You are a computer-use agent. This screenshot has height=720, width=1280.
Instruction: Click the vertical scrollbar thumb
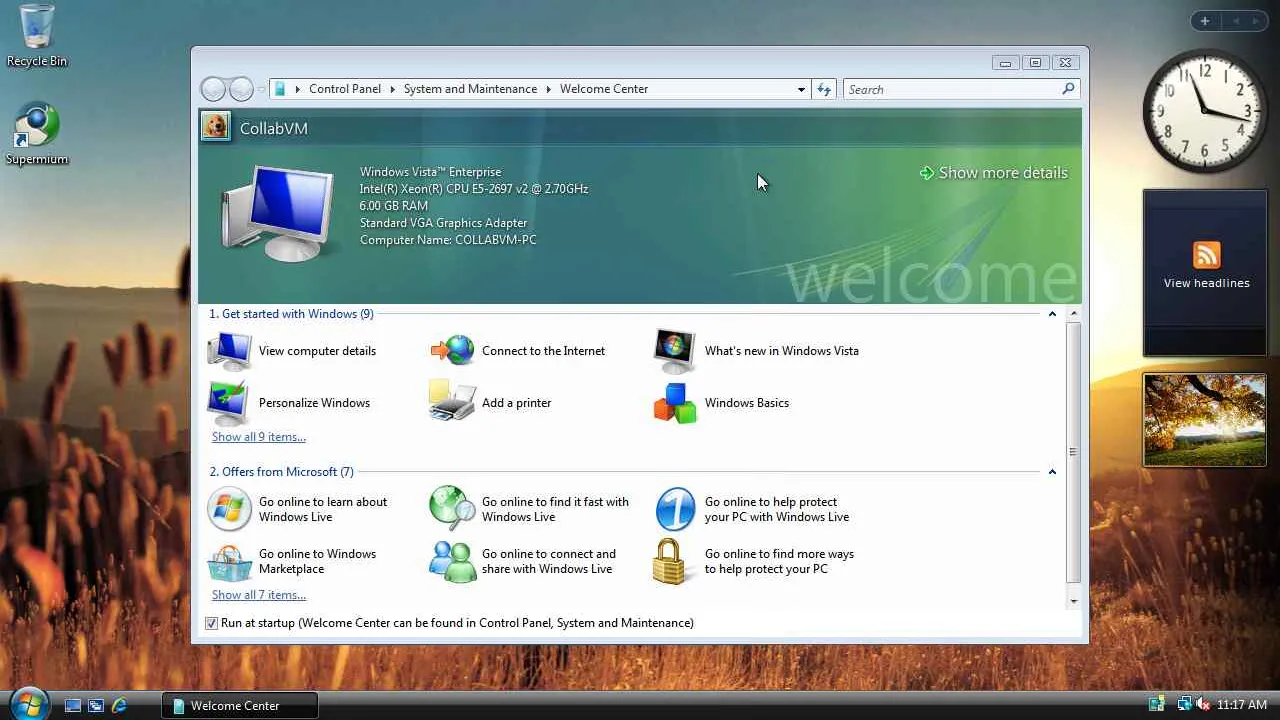(1073, 452)
